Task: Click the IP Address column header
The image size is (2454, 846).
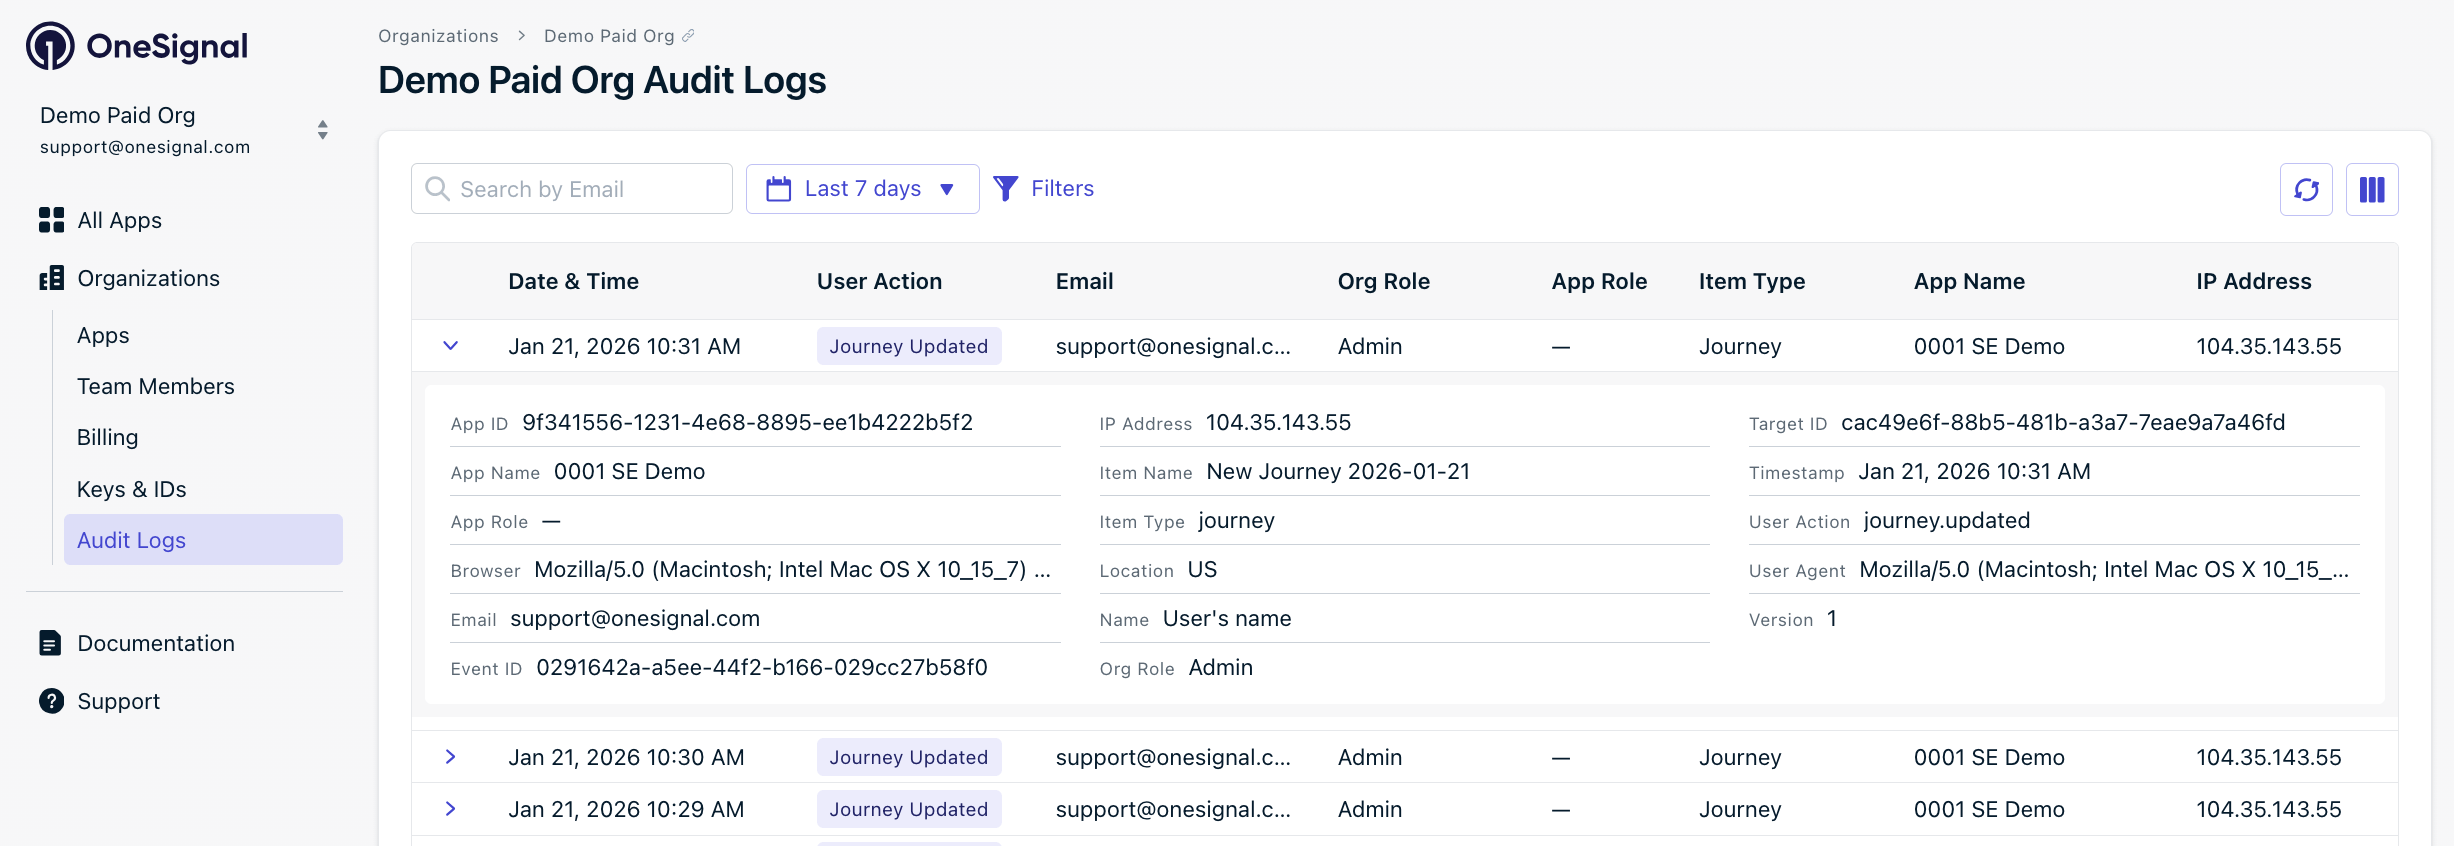Action: coord(2253,282)
